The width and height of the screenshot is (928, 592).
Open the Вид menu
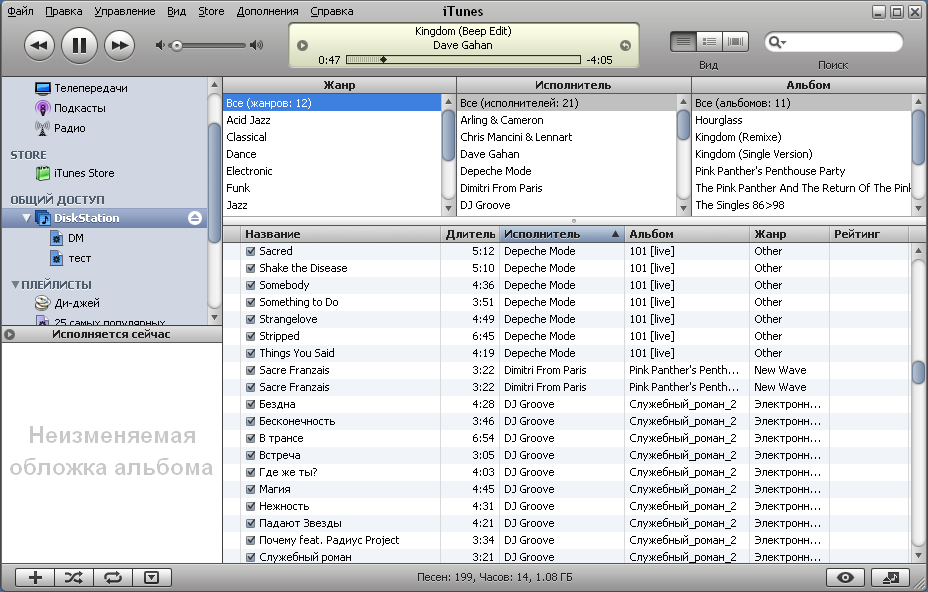(x=176, y=11)
